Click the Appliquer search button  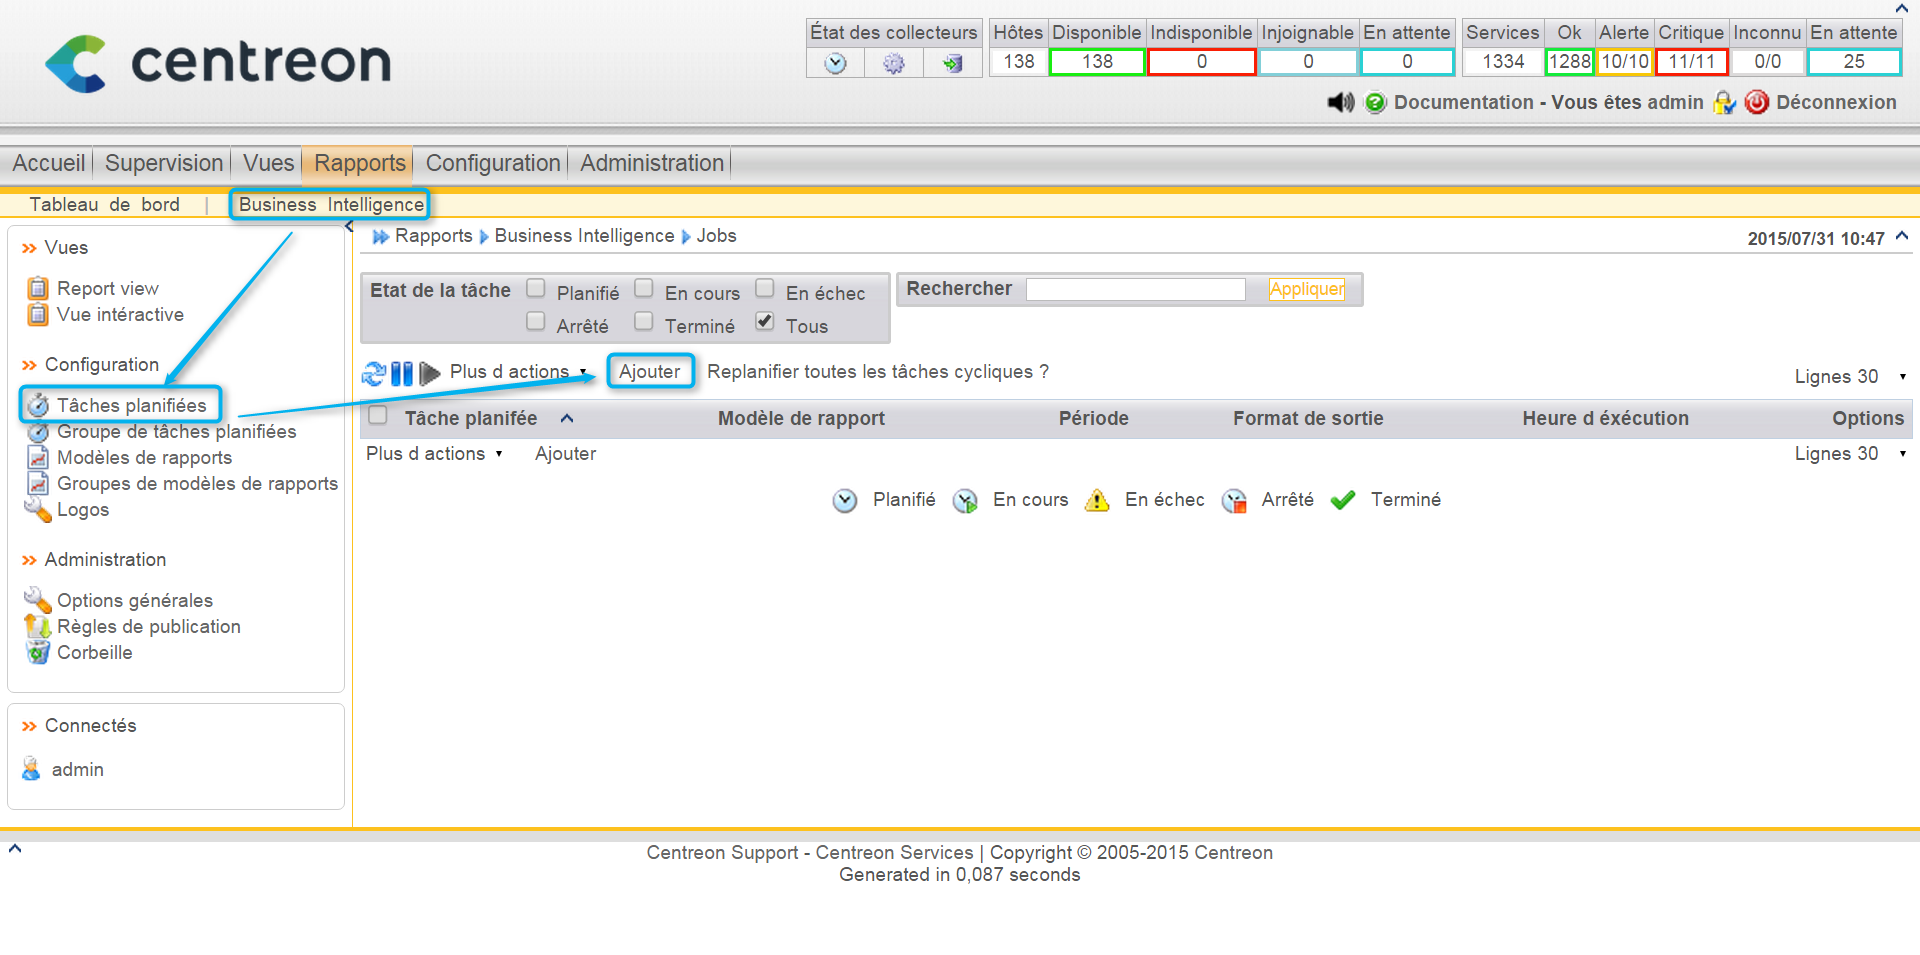[x=1307, y=289]
